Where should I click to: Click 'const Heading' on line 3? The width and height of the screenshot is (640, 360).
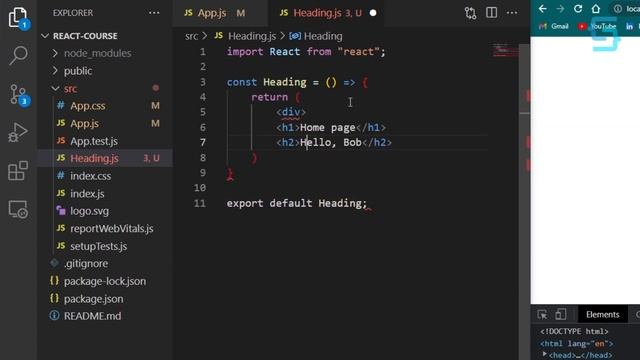point(266,82)
